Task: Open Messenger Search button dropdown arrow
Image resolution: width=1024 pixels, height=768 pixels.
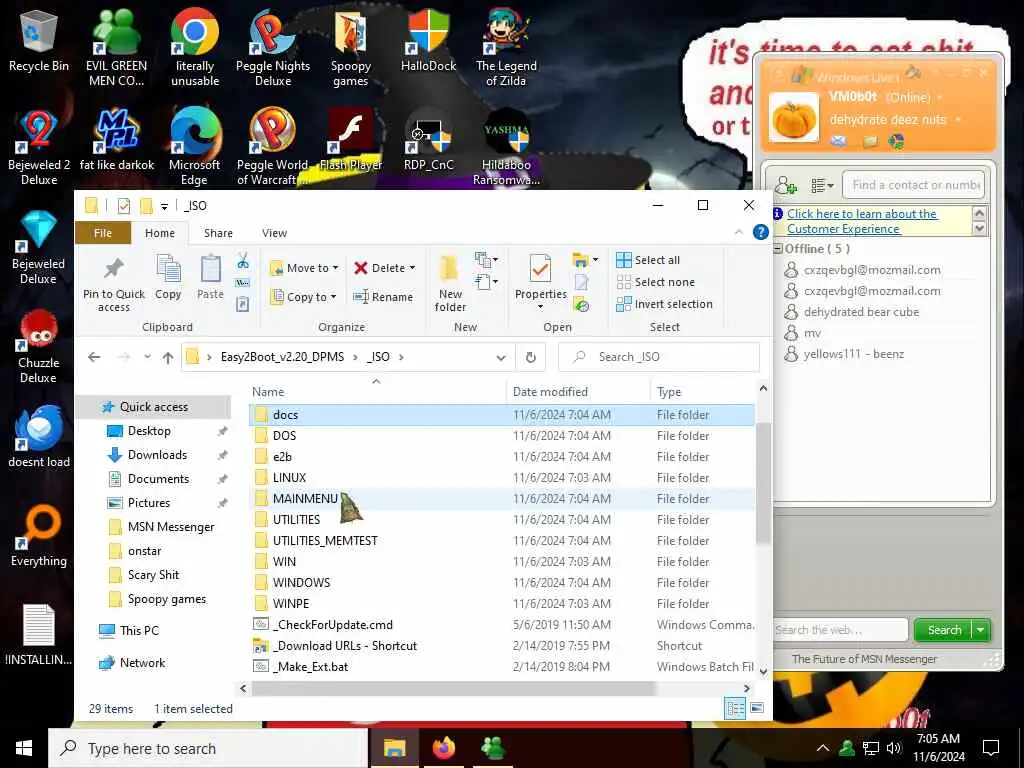Action: coord(981,630)
